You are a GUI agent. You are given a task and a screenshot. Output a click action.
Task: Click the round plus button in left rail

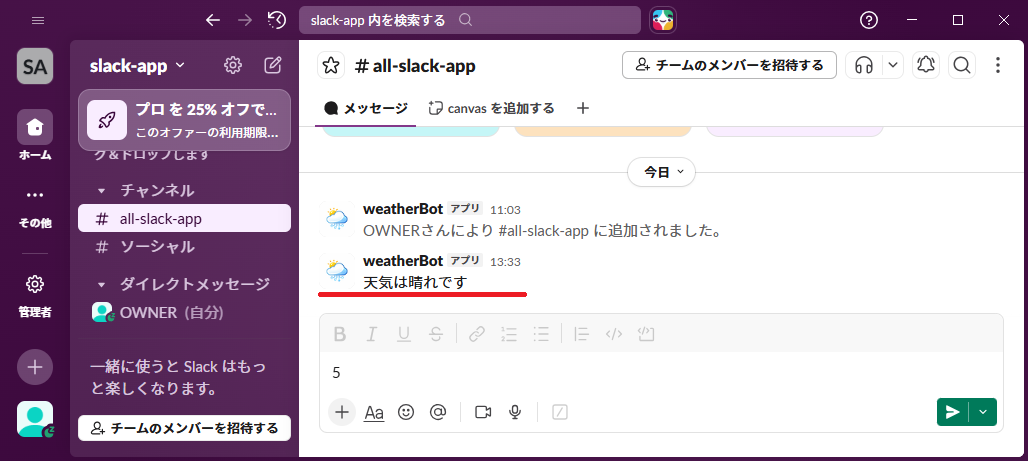(x=35, y=367)
